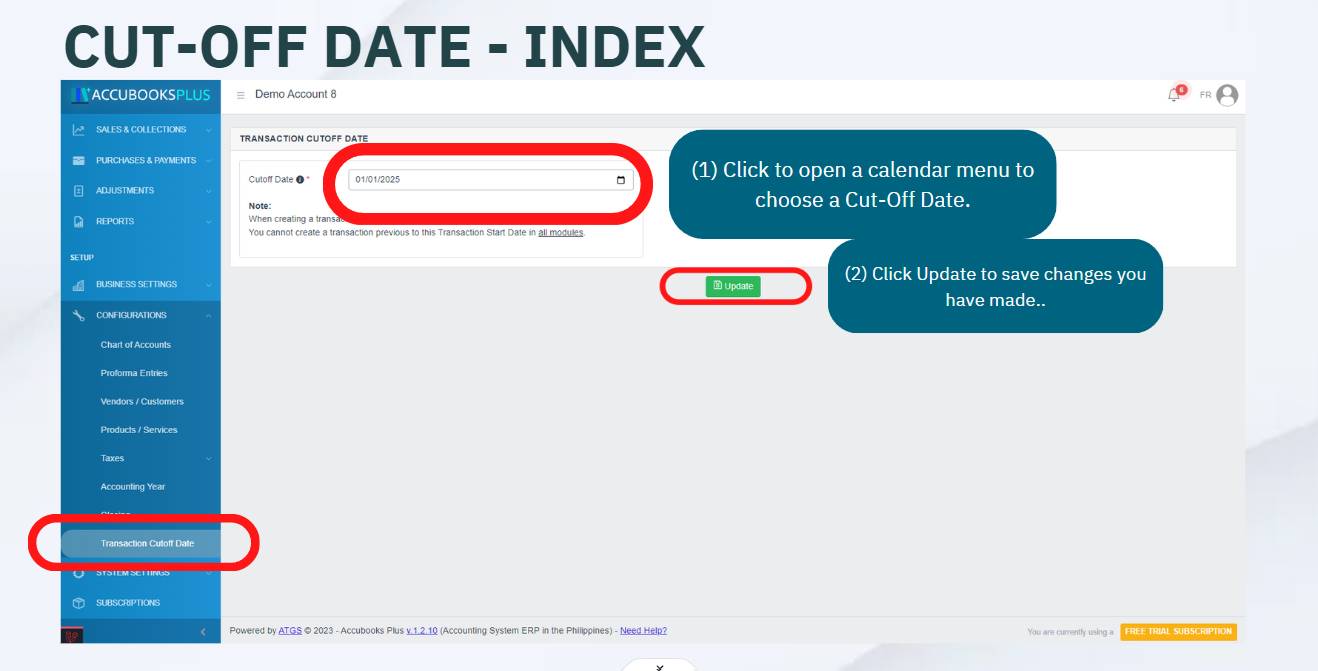Open Products / Services

click(139, 430)
